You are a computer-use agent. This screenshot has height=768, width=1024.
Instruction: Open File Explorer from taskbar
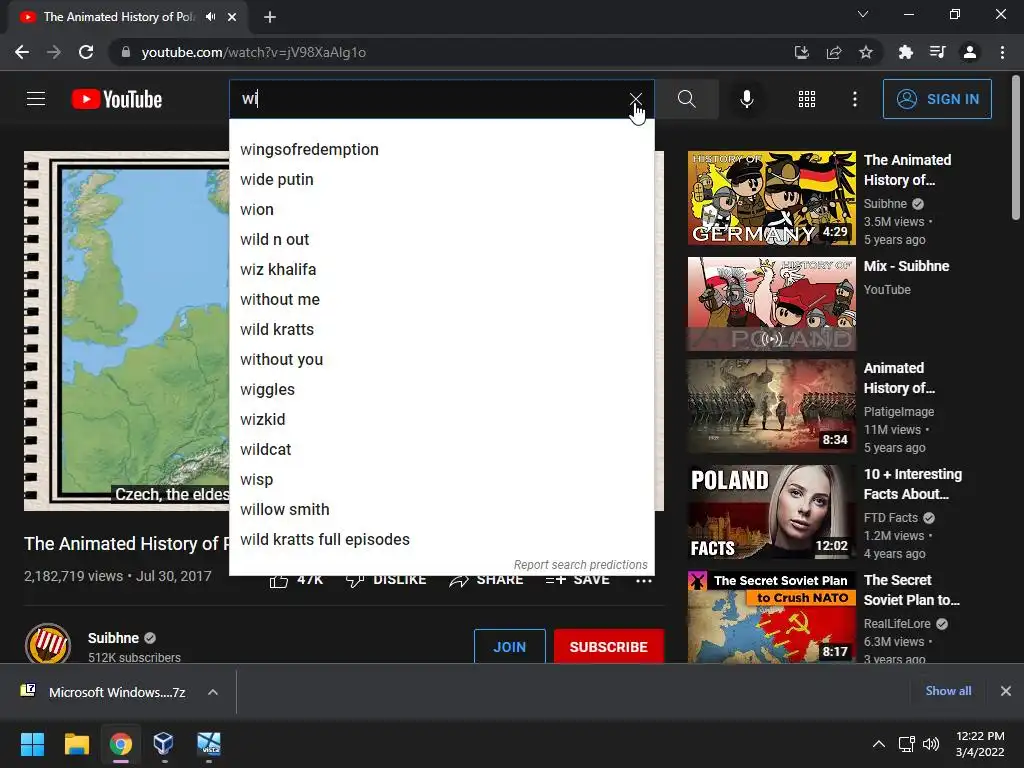(76, 744)
